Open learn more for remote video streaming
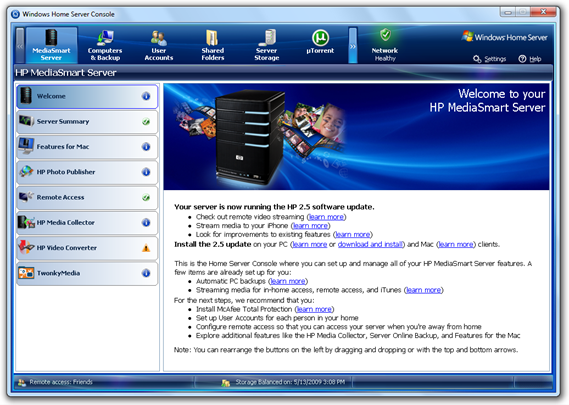 [326, 217]
